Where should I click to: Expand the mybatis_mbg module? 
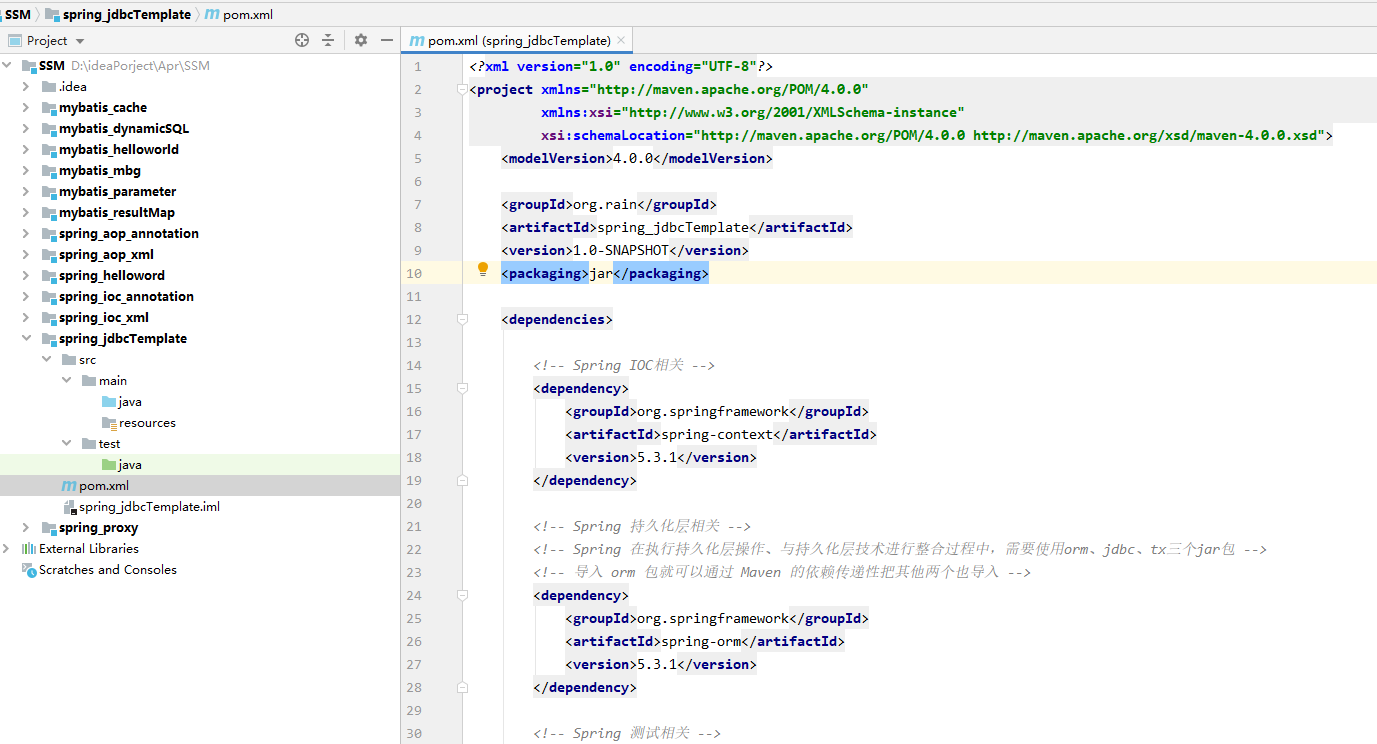[x=27, y=171]
